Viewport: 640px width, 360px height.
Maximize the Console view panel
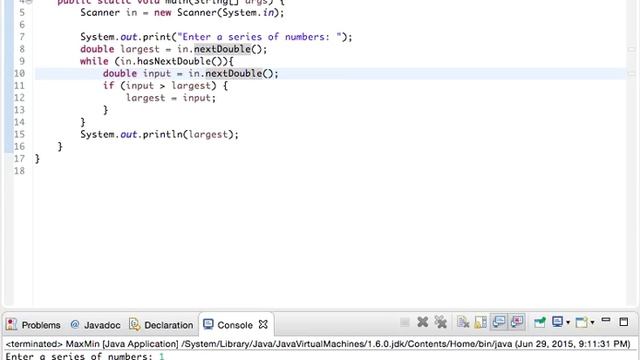624,322
